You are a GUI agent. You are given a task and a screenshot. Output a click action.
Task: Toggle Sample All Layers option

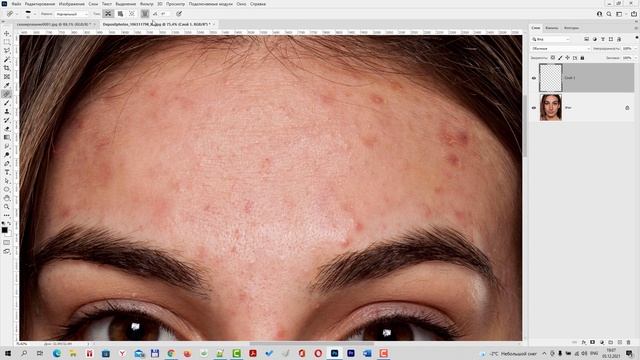click(145, 14)
